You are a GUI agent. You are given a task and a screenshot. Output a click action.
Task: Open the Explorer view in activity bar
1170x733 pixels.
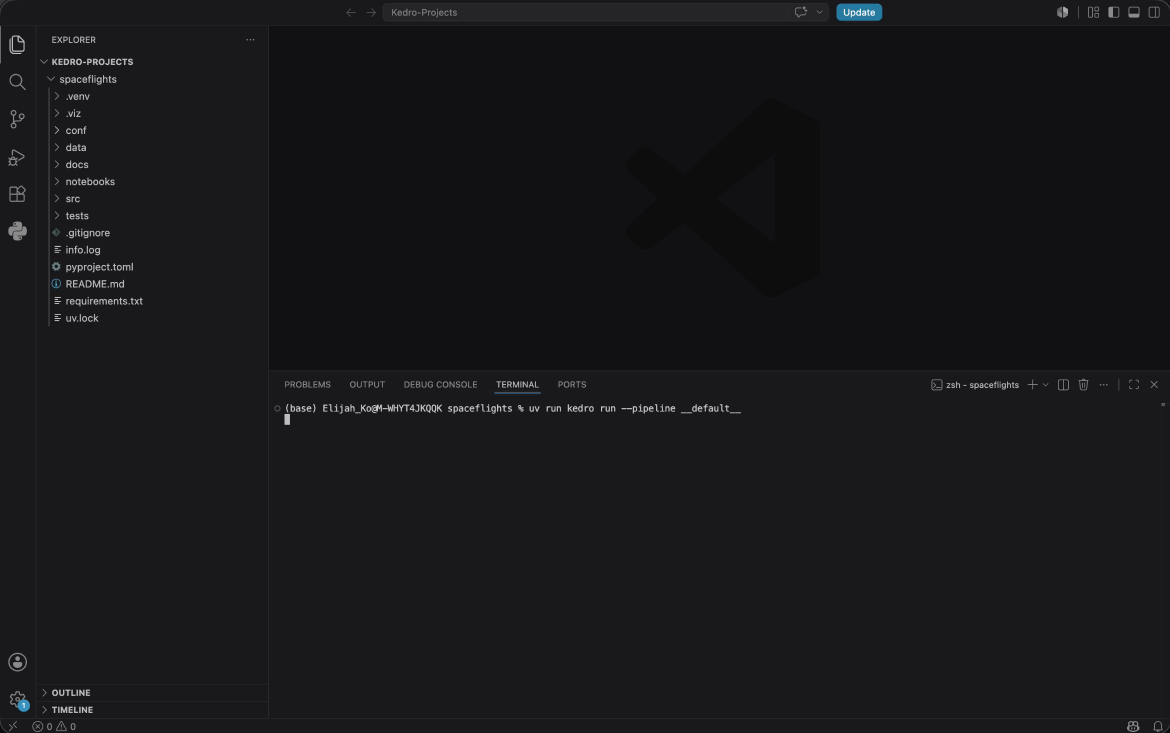tap(17, 44)
